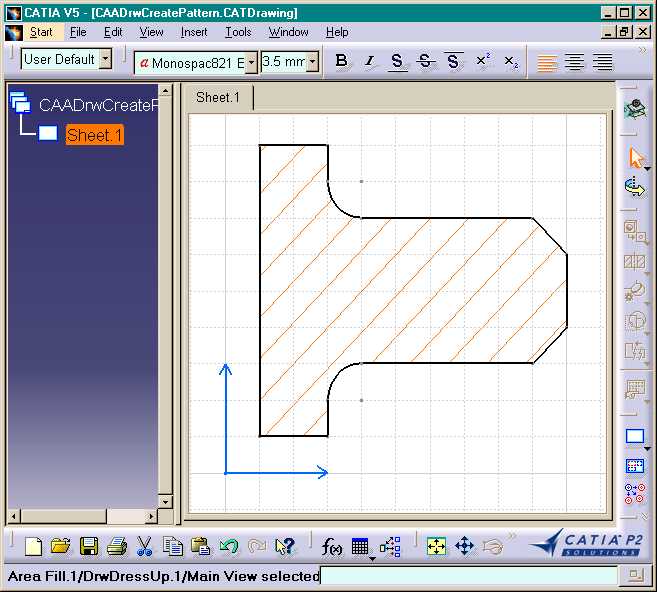Apply Superscript formatting
Viewport: 657px width, 592px height.
(483, 61)
